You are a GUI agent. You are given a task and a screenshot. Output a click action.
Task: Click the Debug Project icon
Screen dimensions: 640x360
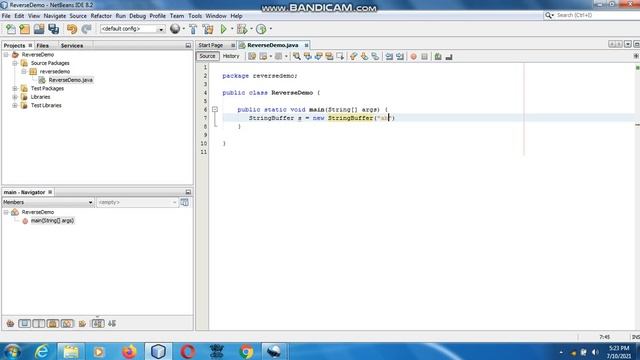coord(242,29)
